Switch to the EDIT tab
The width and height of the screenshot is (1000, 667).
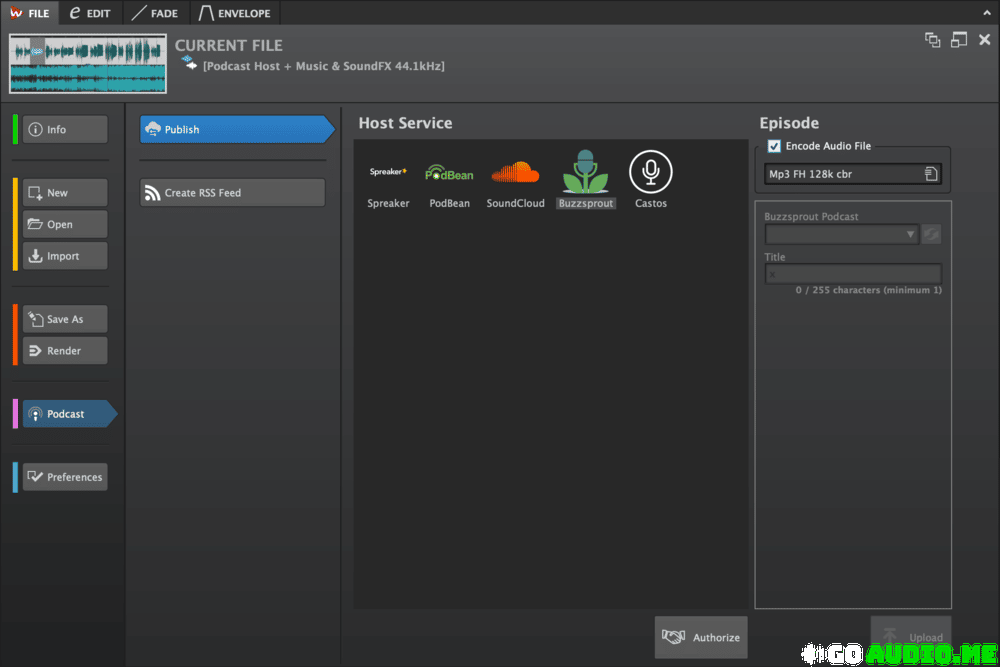90,13
